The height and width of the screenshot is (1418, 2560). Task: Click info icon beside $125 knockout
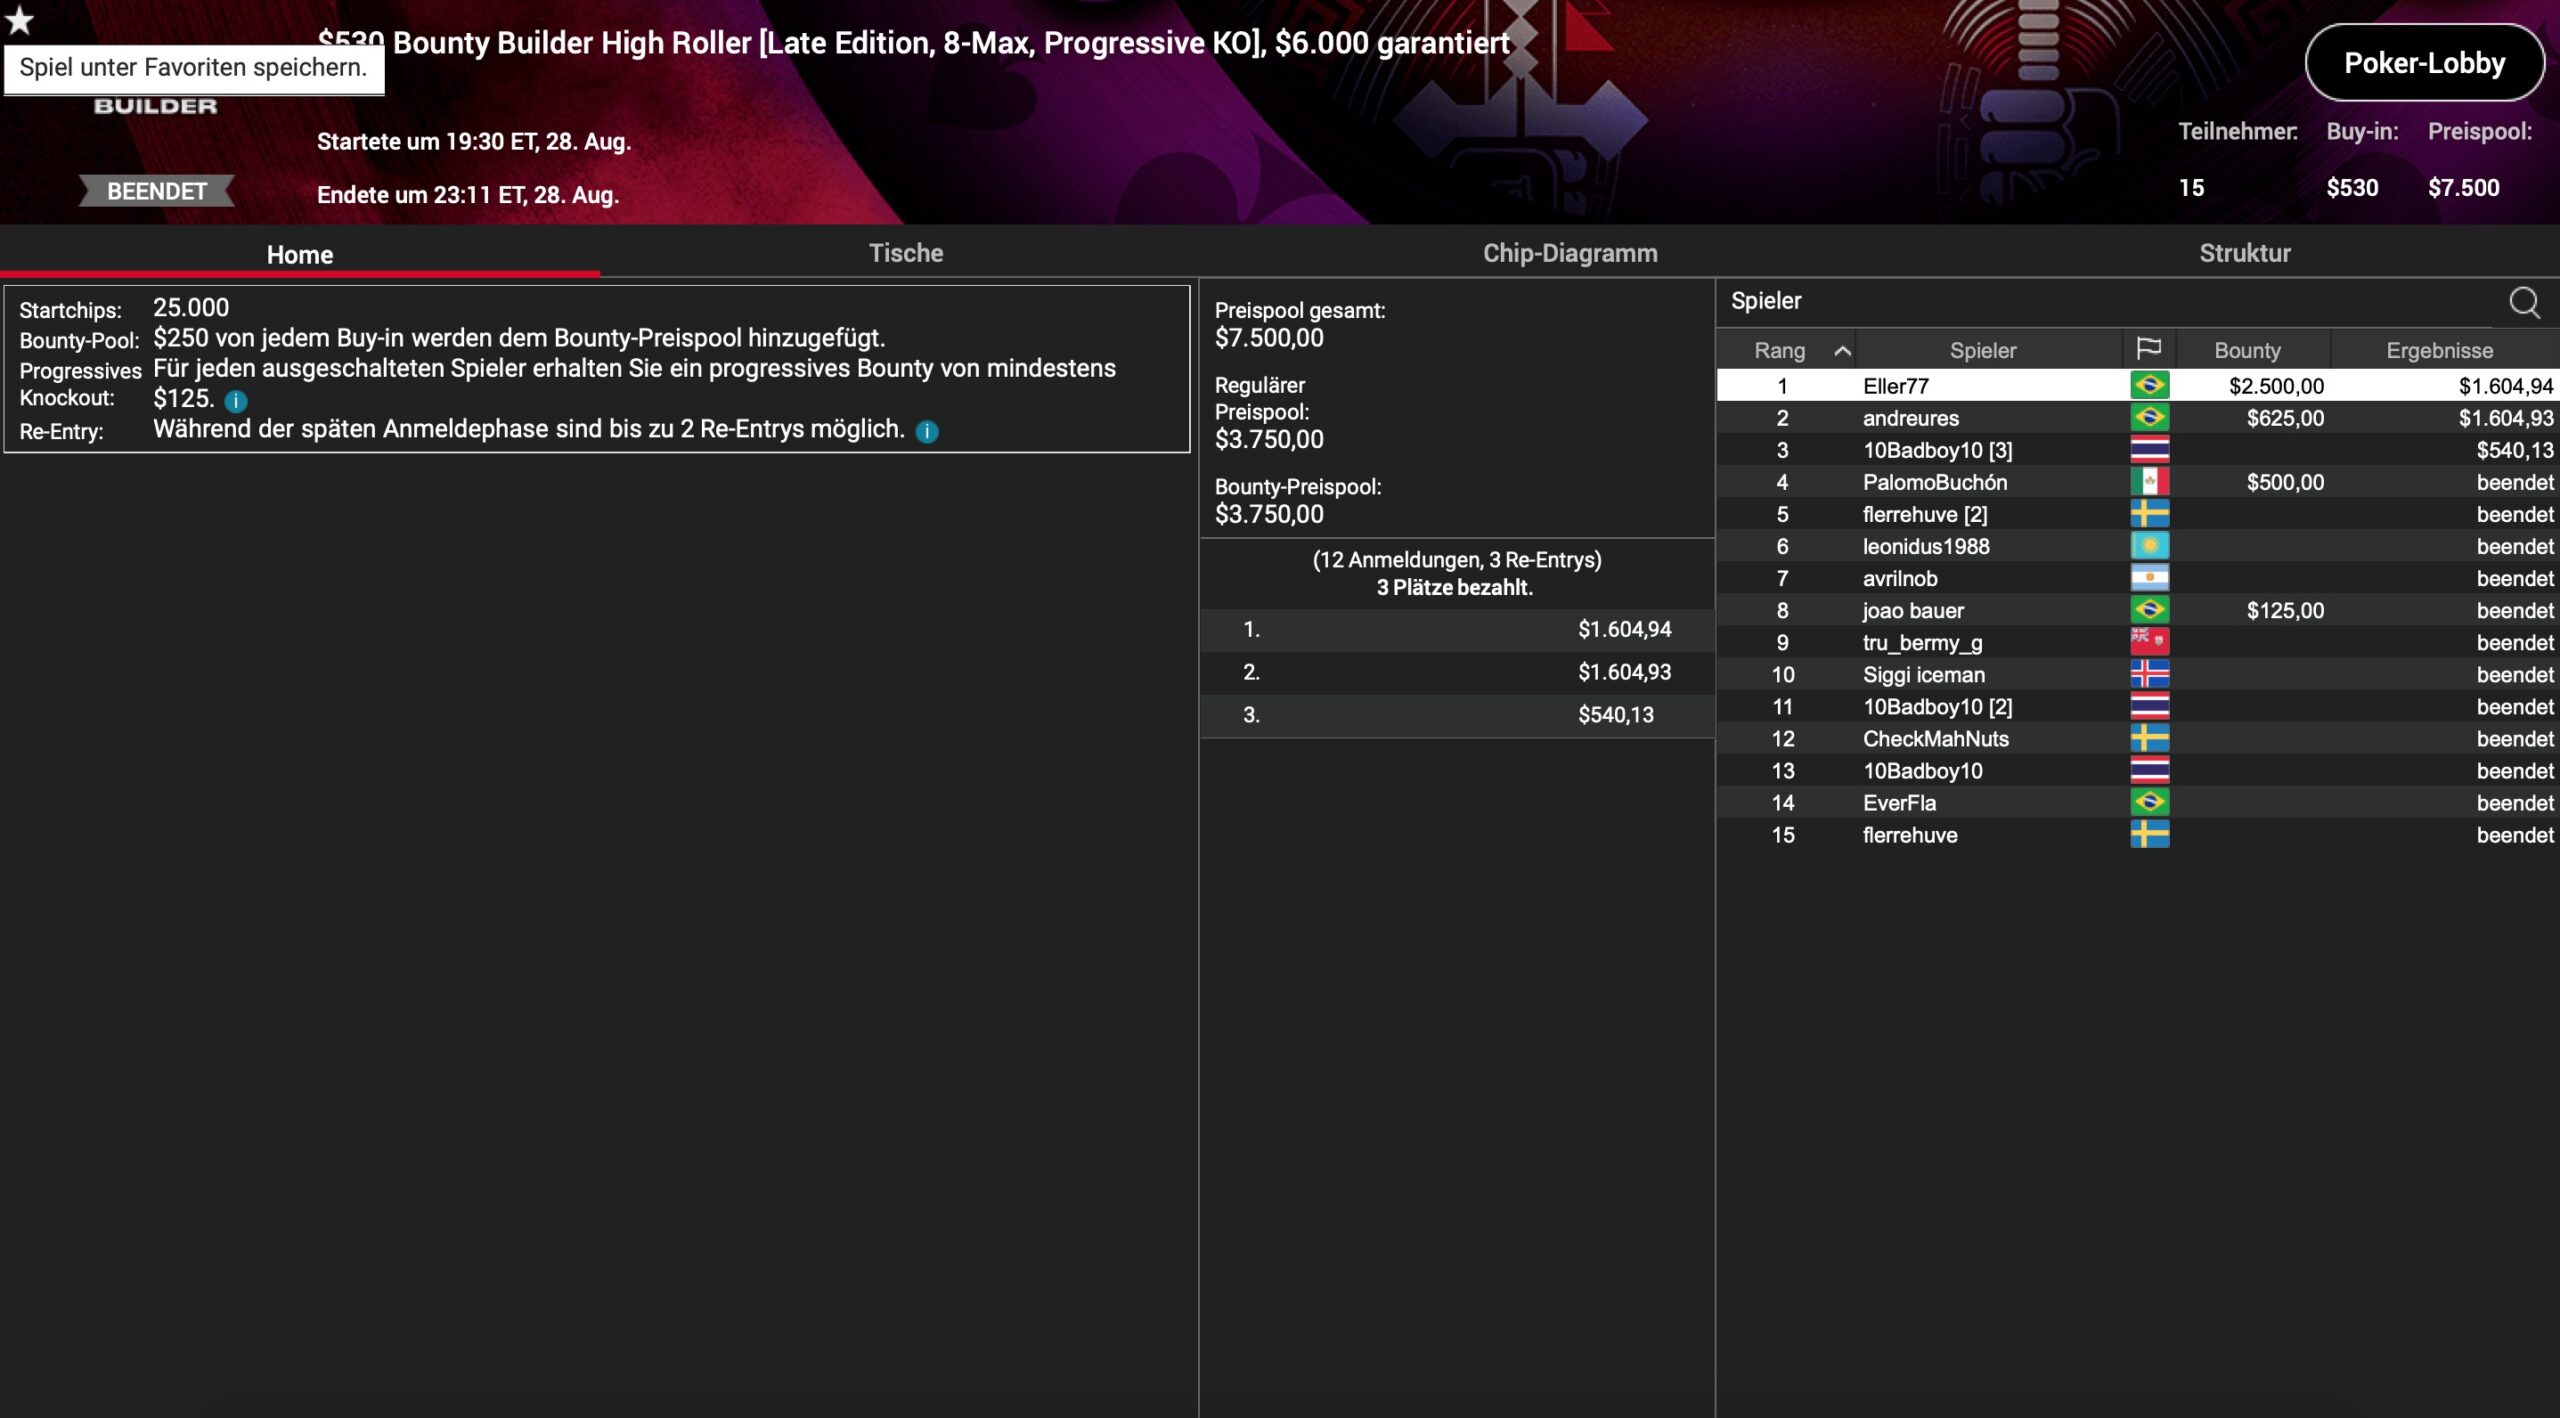coord(236,402)
